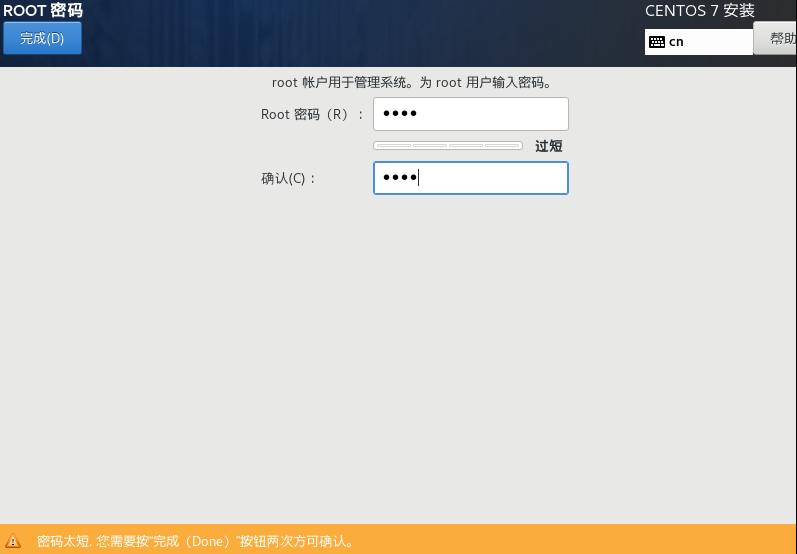Viewport: 797px width, 554px height.
Task: Click the 过短 strength label
Action: (x=548, y=146)
